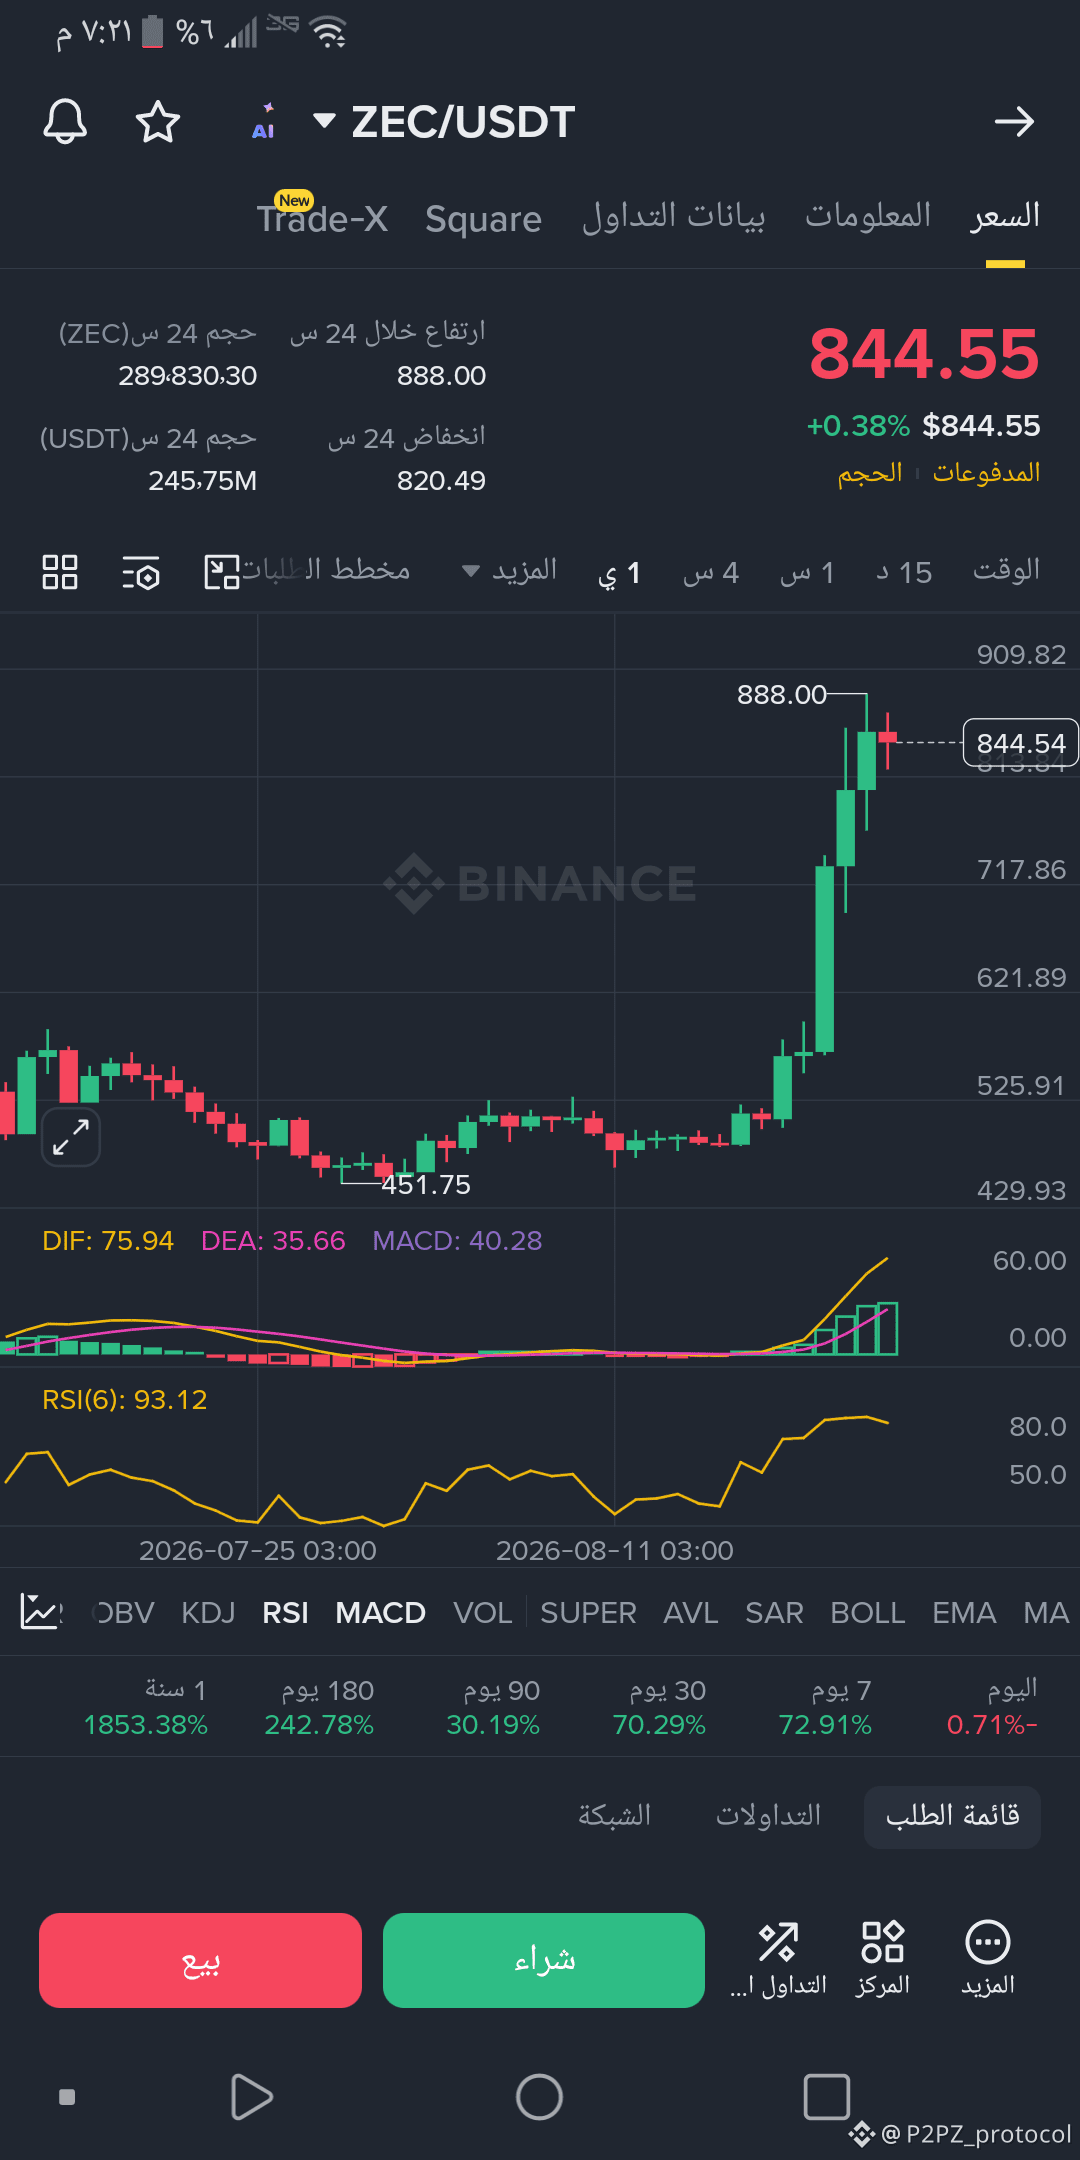Viewport: 1080px width, 2160px height.
Task: Select 1 day timeframe
Action: click(x=619, y=574)
